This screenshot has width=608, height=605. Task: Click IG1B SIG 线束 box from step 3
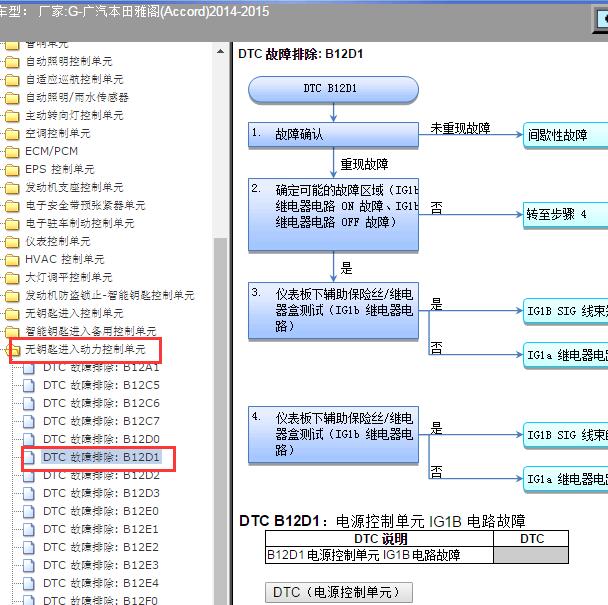[566, 311]
